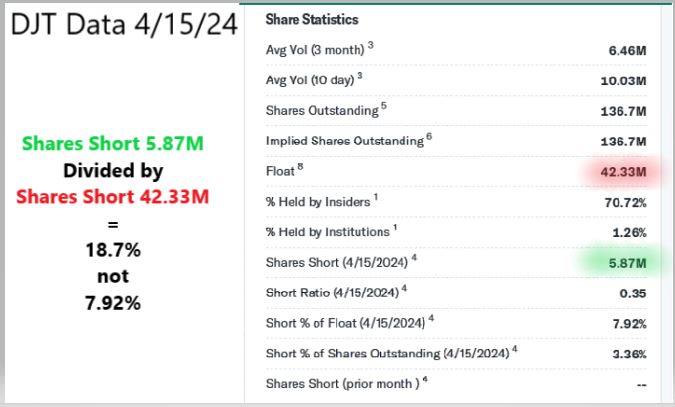This screenshot has height=407, width=675.
Task: Open footnote 1 beside % Held by Insiders
Action: pos(373,197)
